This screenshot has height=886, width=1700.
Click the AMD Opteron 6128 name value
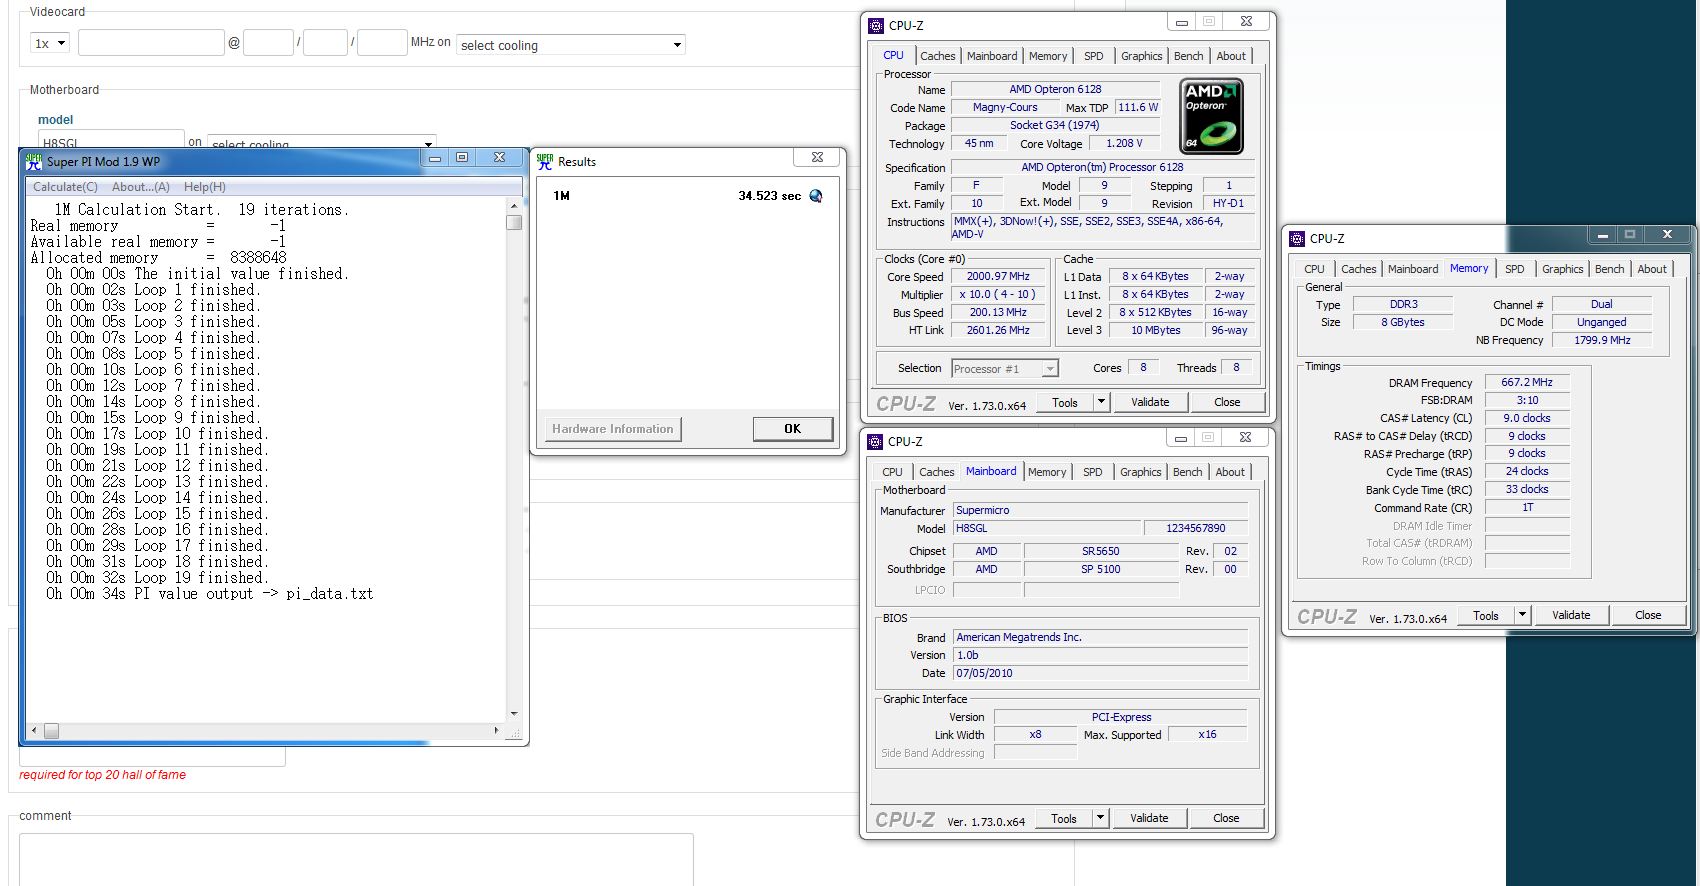coord(1055,89)
